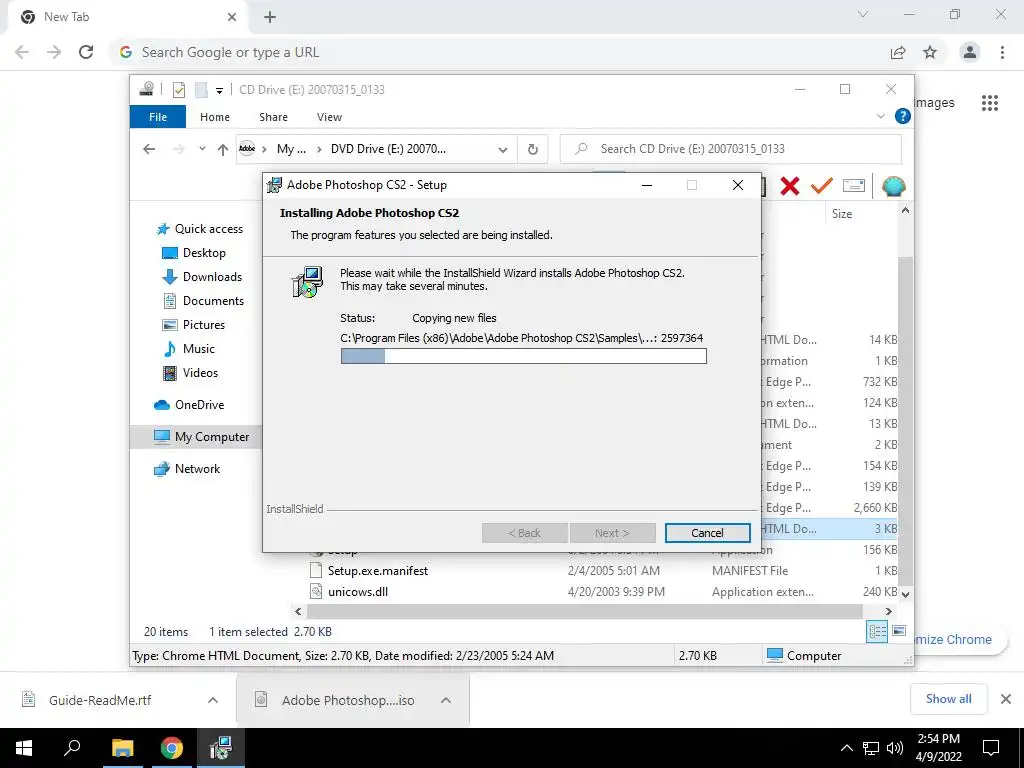Click the drive icon in Explorer title bar
The image size is (1024, 768).
pyautogui.click(x=147, y=89)
